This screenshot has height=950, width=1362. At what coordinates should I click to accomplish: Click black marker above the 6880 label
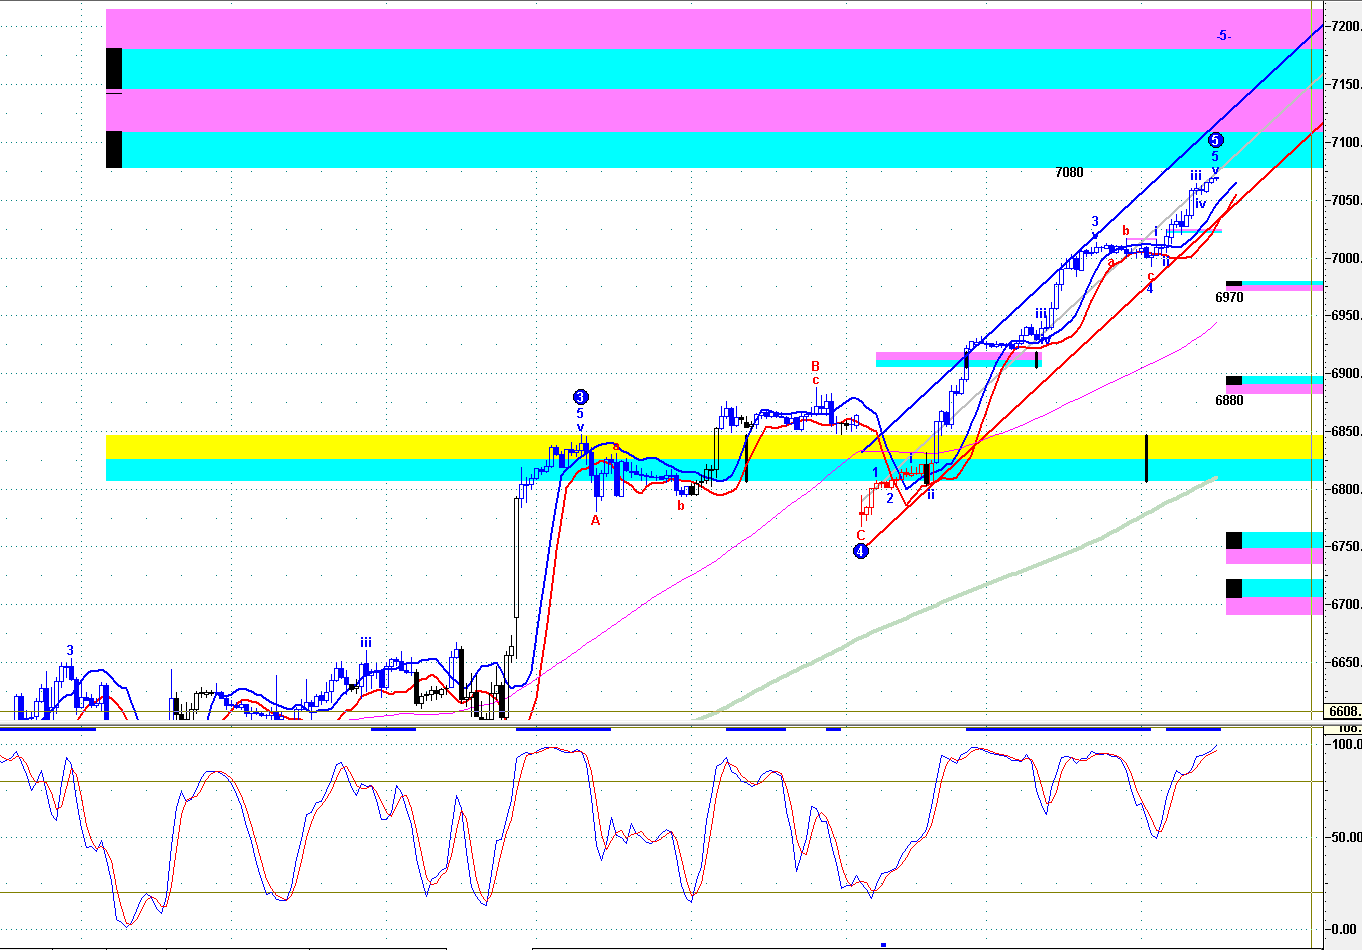click(x=1234, y=380)
